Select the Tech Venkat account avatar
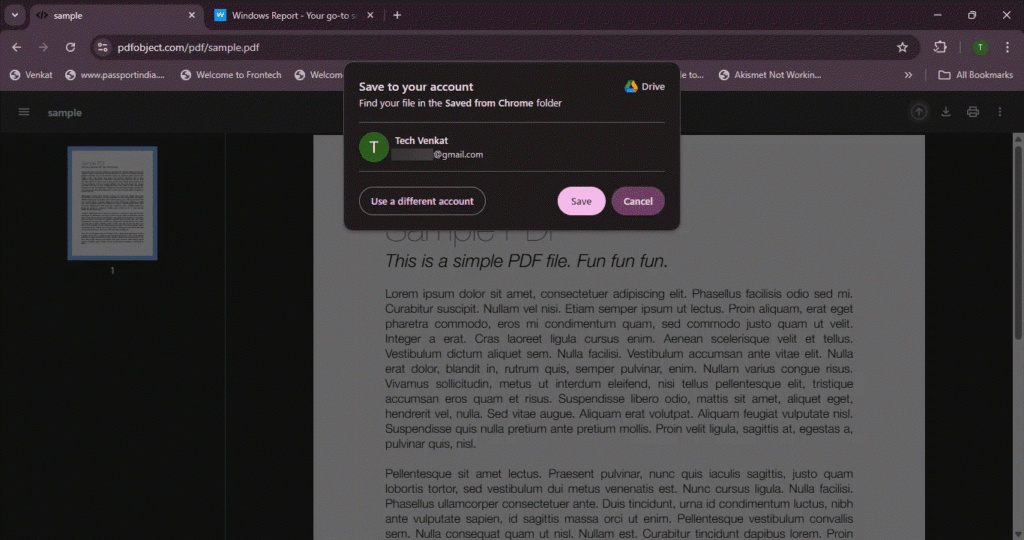 pyautogui.click(x=374, y=147)
